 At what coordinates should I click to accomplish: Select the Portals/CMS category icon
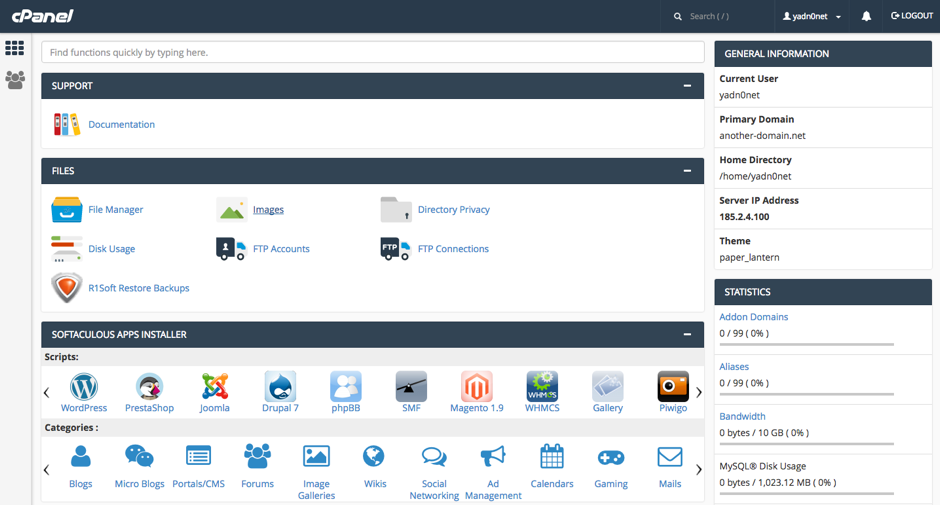point(198,457)
